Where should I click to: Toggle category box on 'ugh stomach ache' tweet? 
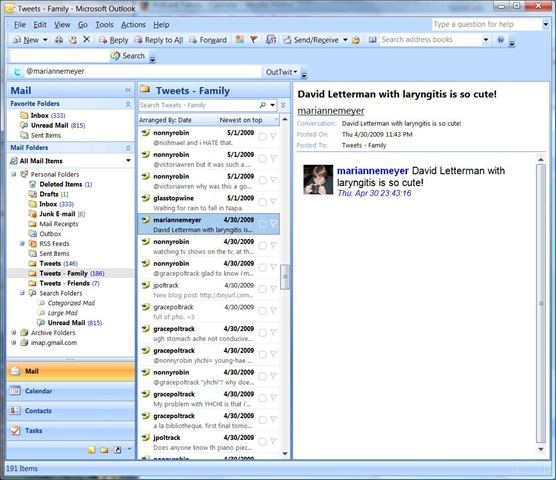click(262, 333)
